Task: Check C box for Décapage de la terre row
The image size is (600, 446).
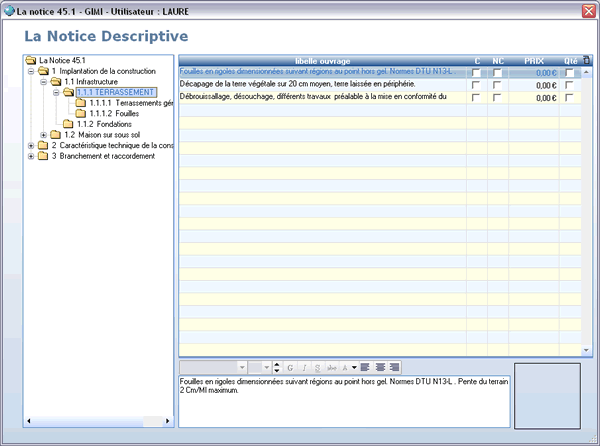Action: (x=476, y=85)
